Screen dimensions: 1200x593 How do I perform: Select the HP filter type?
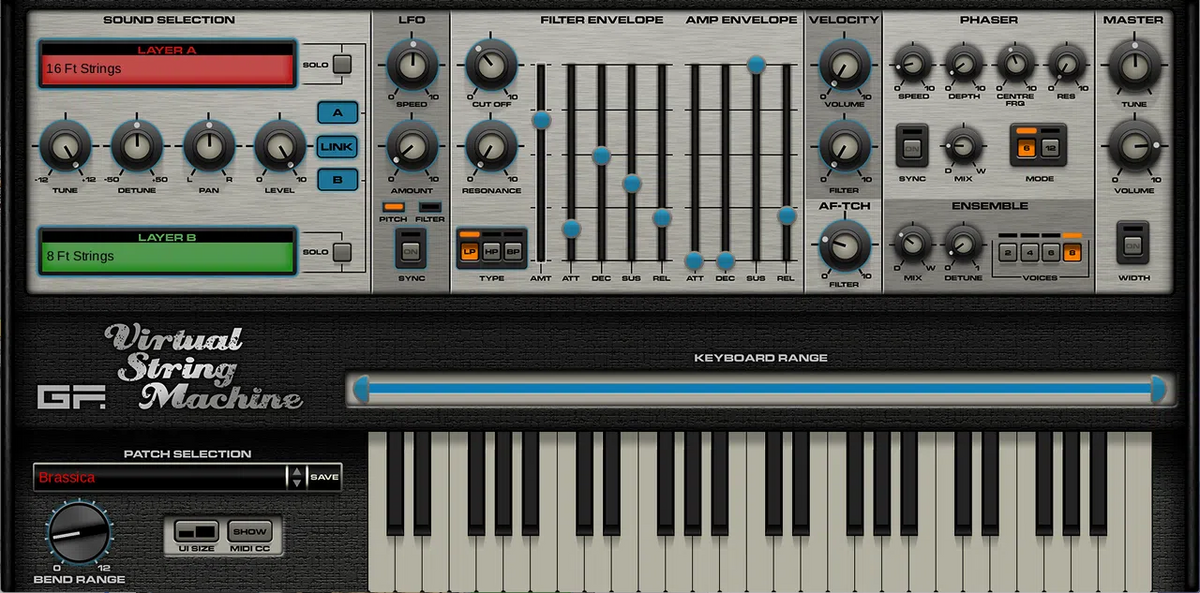point(490,251)
